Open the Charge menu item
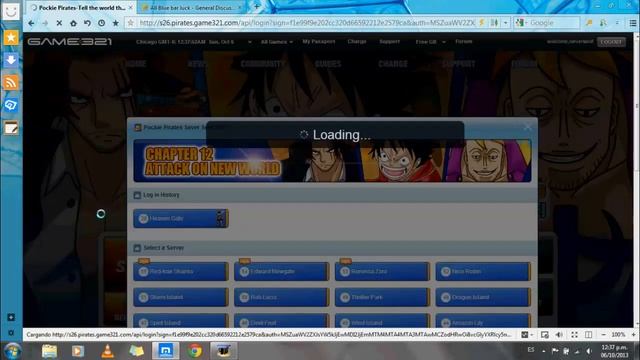The height and width of the screenshot is (360, 640). 357,41
